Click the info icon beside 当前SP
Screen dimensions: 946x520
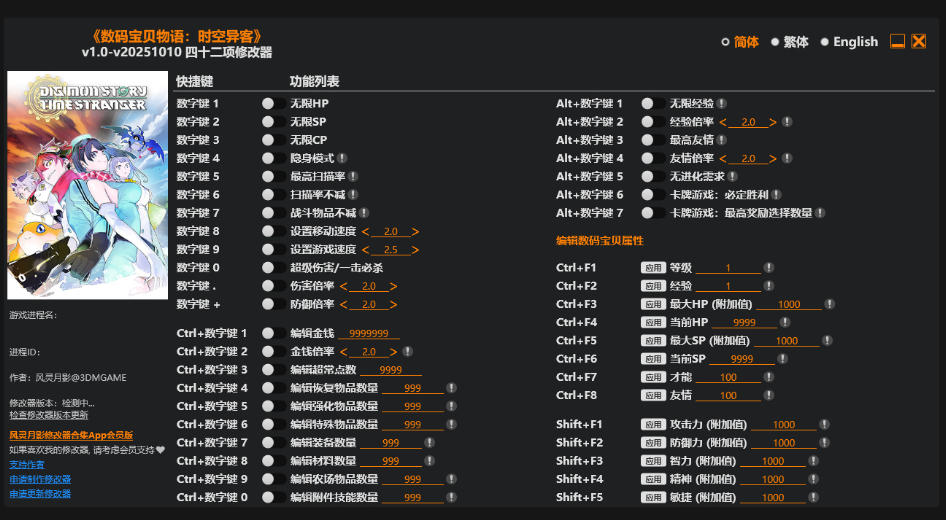(x=783, y=358)
